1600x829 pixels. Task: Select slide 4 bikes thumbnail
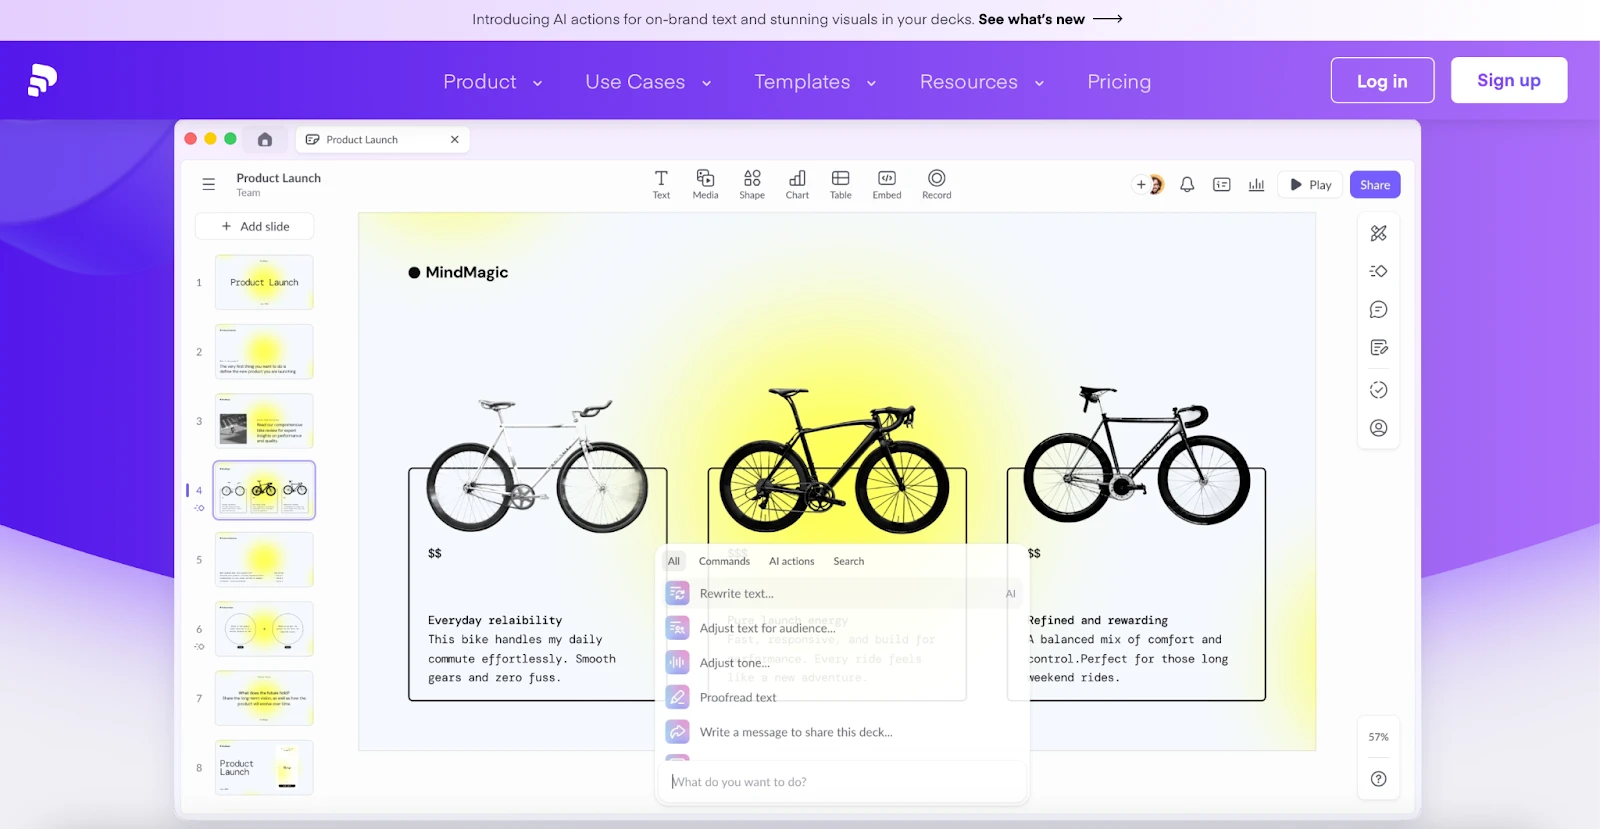[x=264, y=490]
